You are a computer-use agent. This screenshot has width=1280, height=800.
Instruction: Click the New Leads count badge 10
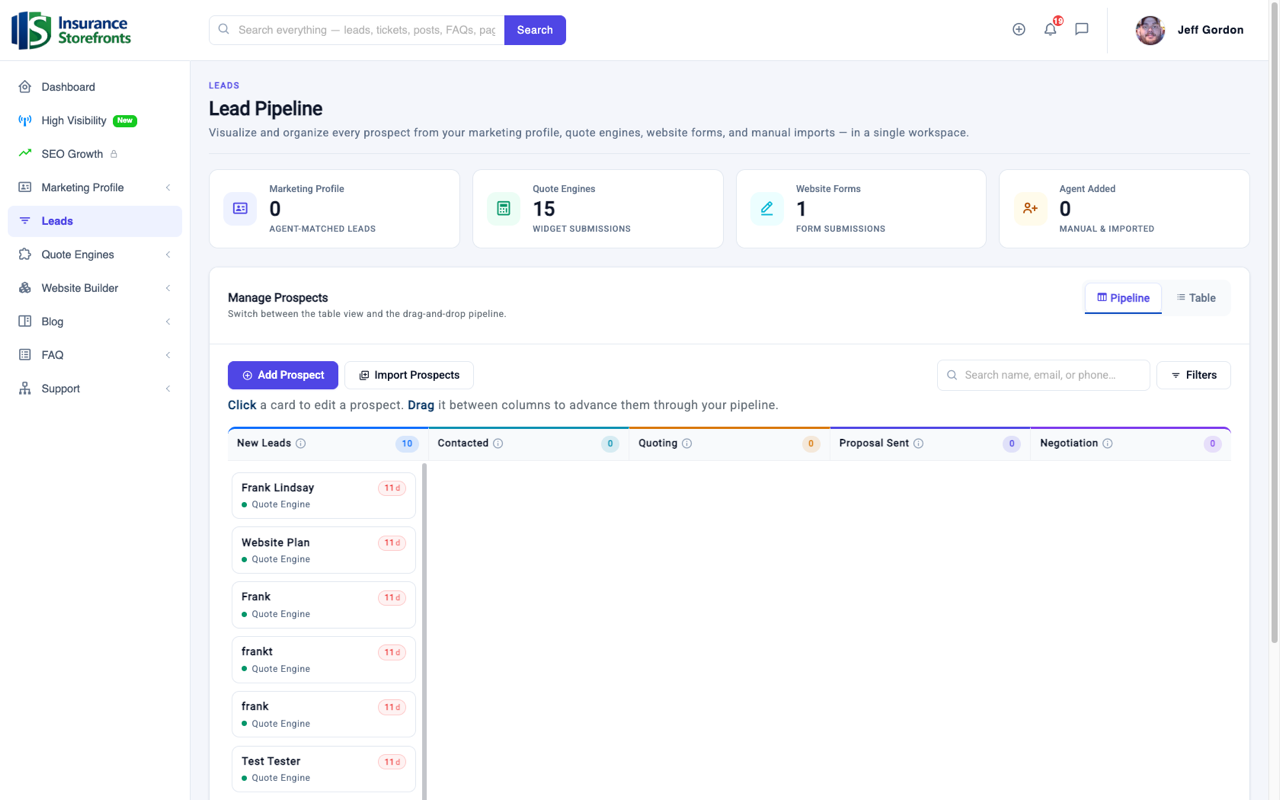coord(407,444)
